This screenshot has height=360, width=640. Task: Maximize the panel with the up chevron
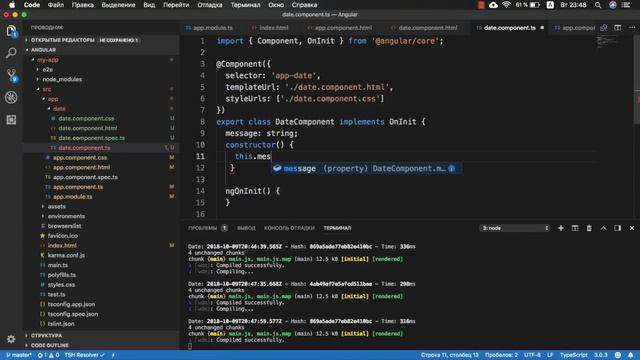tap(603, 228)
